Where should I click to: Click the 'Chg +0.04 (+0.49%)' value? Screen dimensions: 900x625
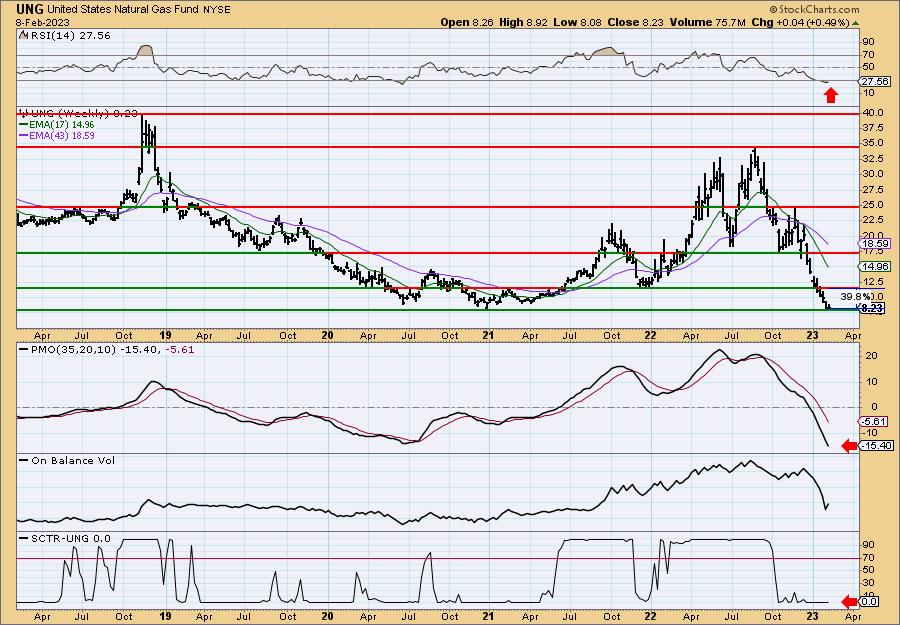[802, 22]
